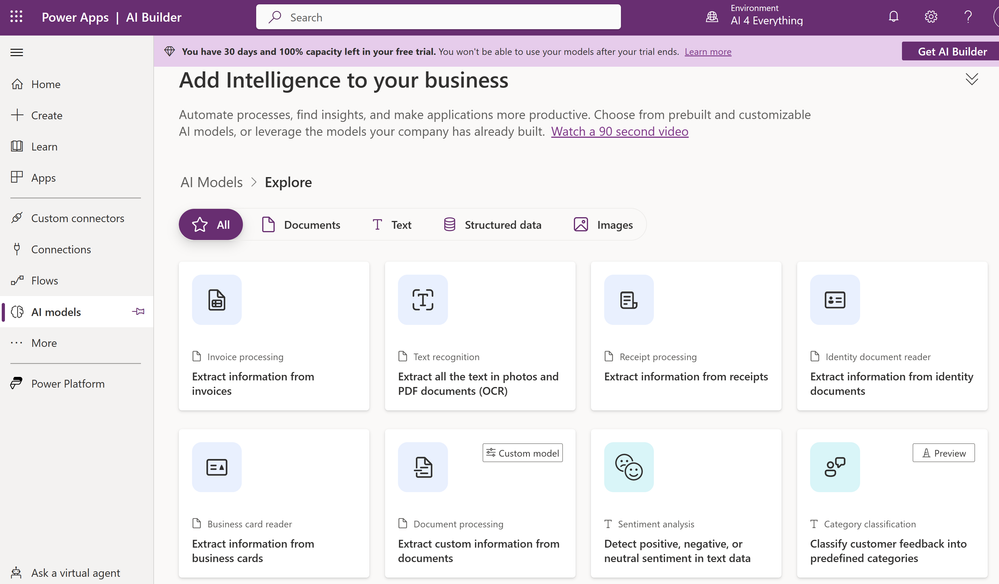The width and height of the screenshot is (999, 584).
Task: Switch to the Documents filter tab
Action: pyautogui.click(x=301, y=225)
